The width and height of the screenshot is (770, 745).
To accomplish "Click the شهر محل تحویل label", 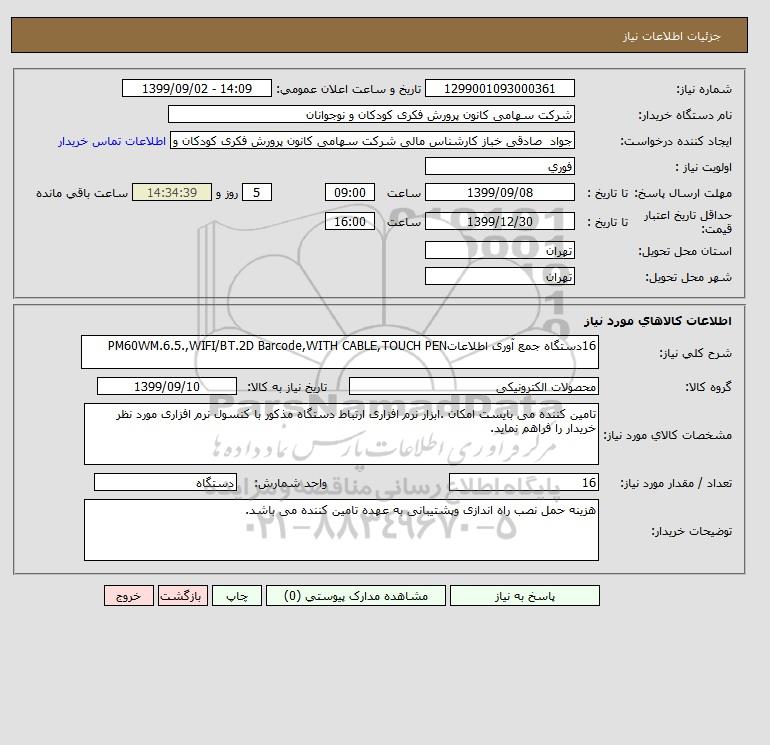I will point(688,277).
